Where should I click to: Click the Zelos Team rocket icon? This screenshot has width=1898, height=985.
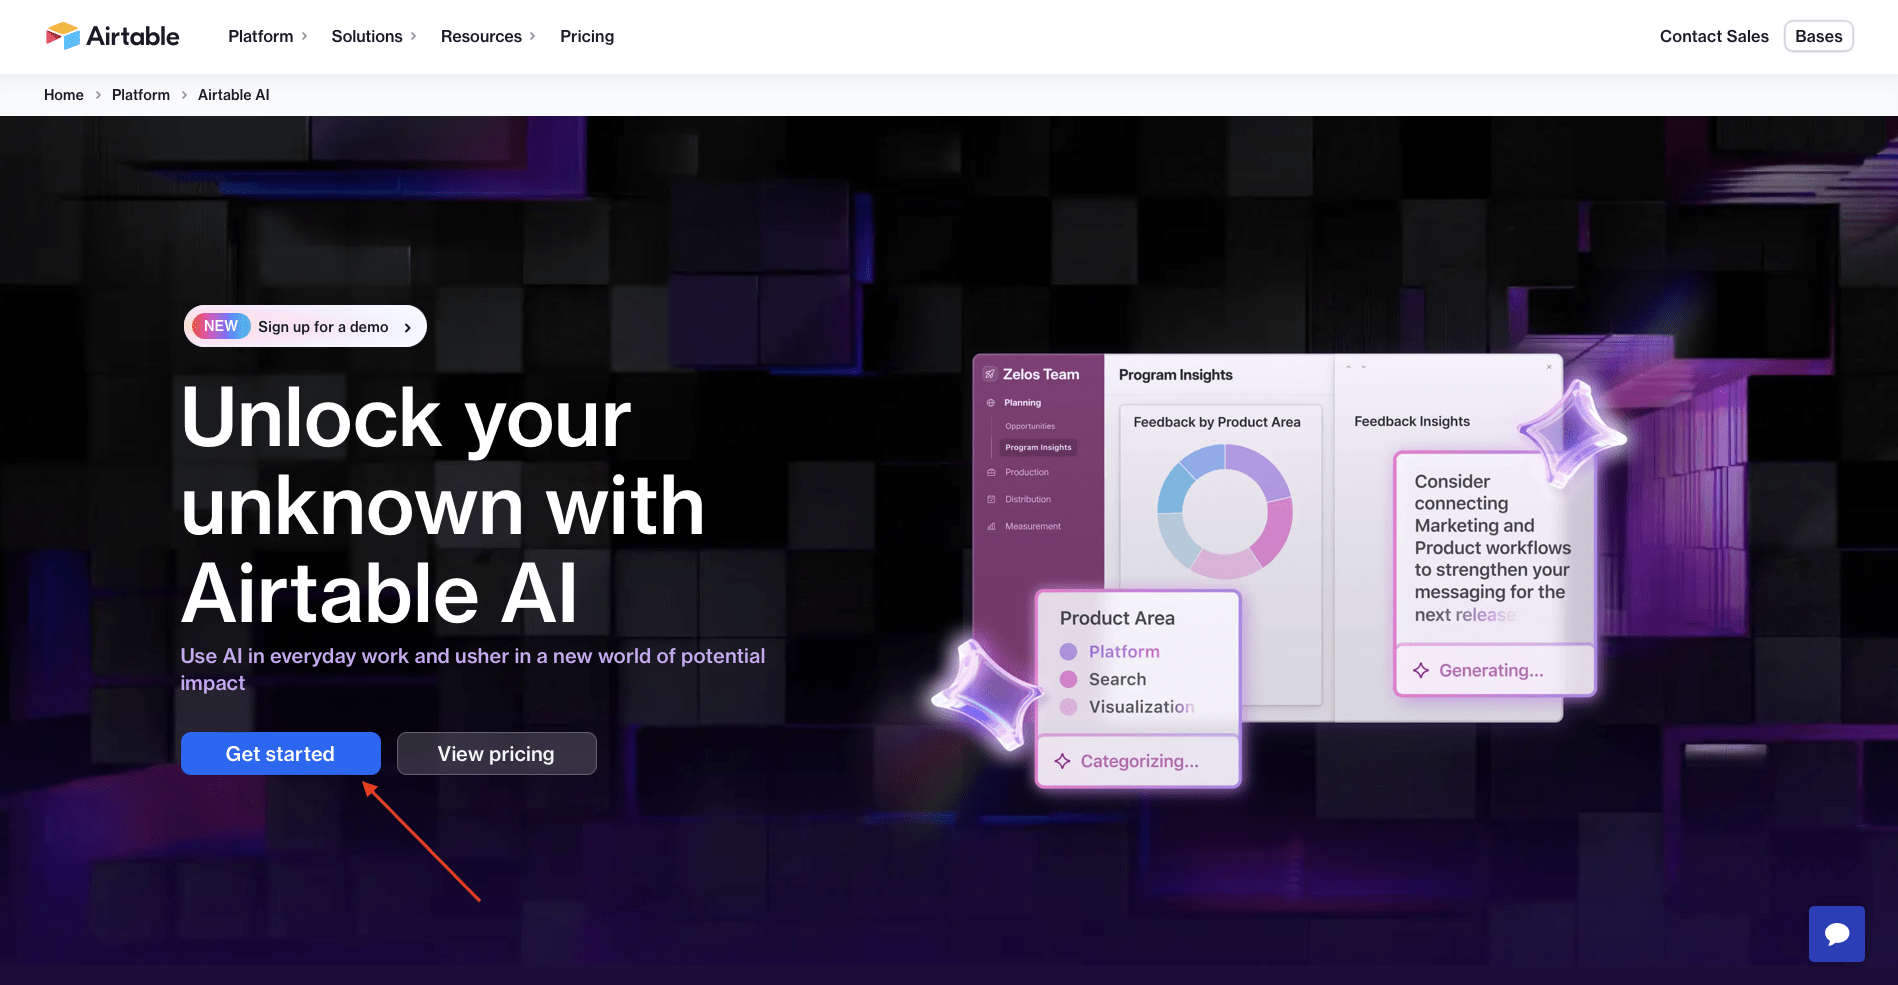click(x=989, y=374)
